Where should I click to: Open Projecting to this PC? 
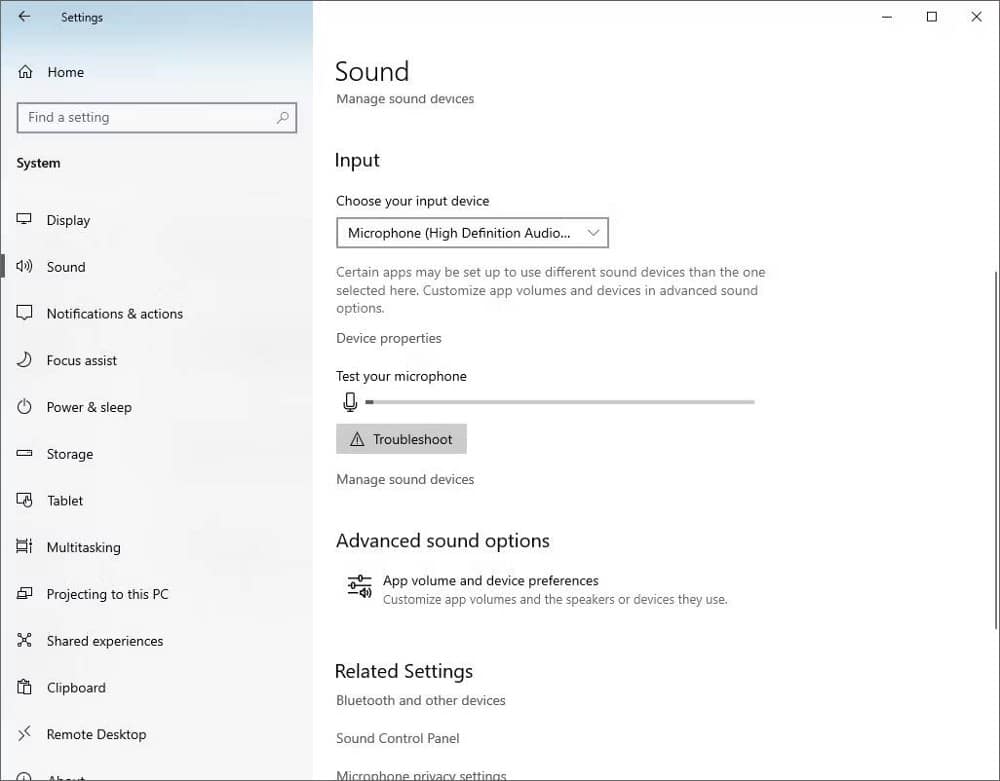tap(107, 594)
